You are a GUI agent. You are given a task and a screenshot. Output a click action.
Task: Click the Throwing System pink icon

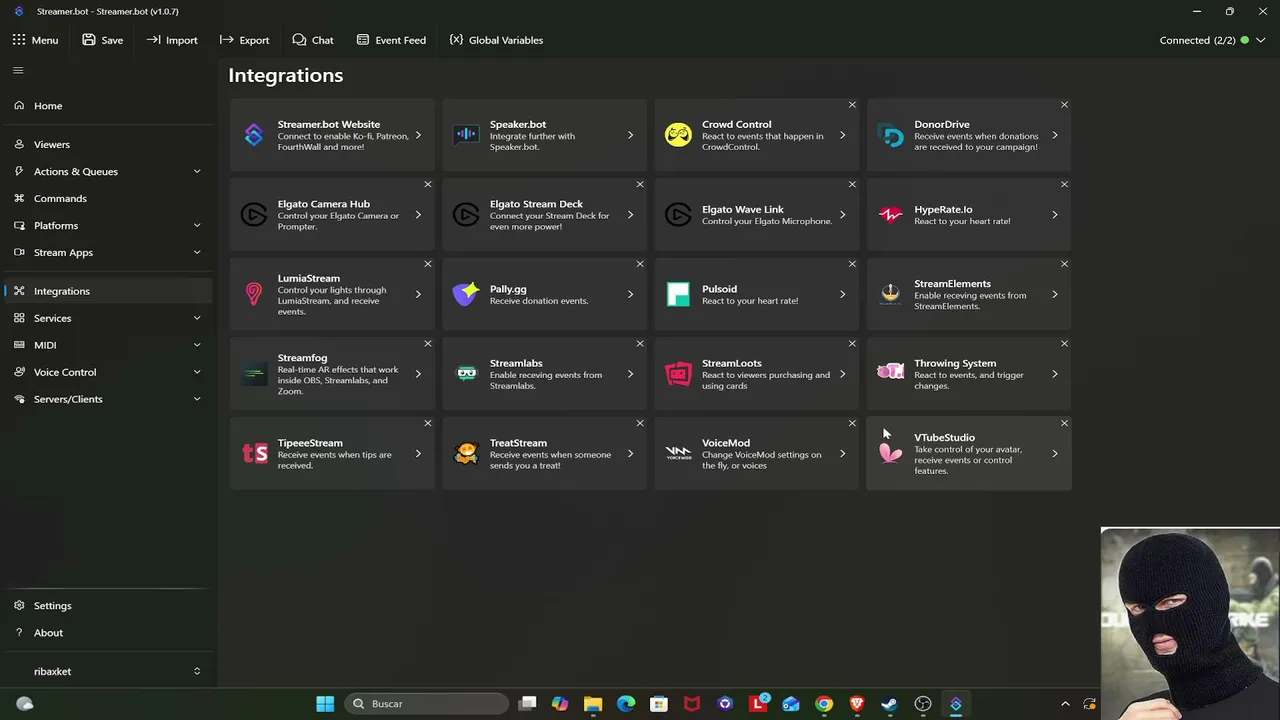point(890,373)
